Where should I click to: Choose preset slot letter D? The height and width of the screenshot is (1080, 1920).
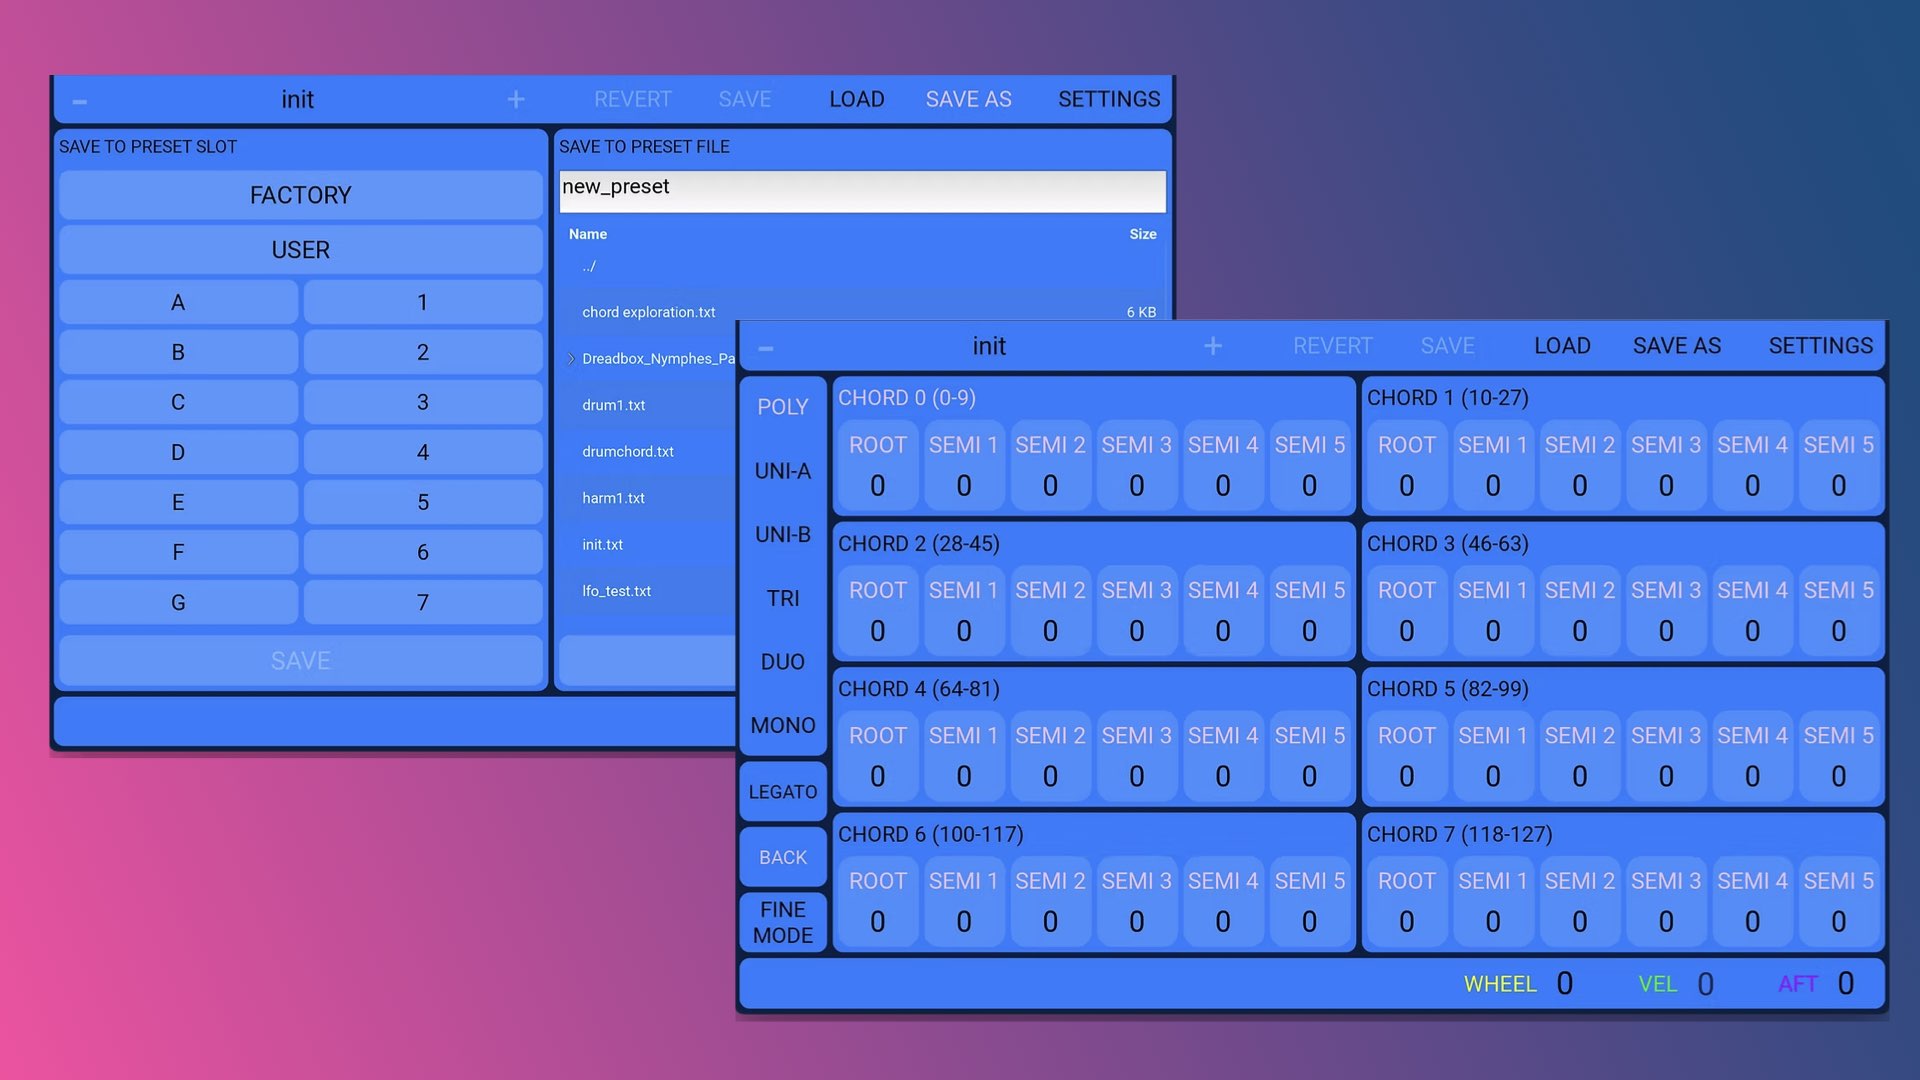coord(178,452)
